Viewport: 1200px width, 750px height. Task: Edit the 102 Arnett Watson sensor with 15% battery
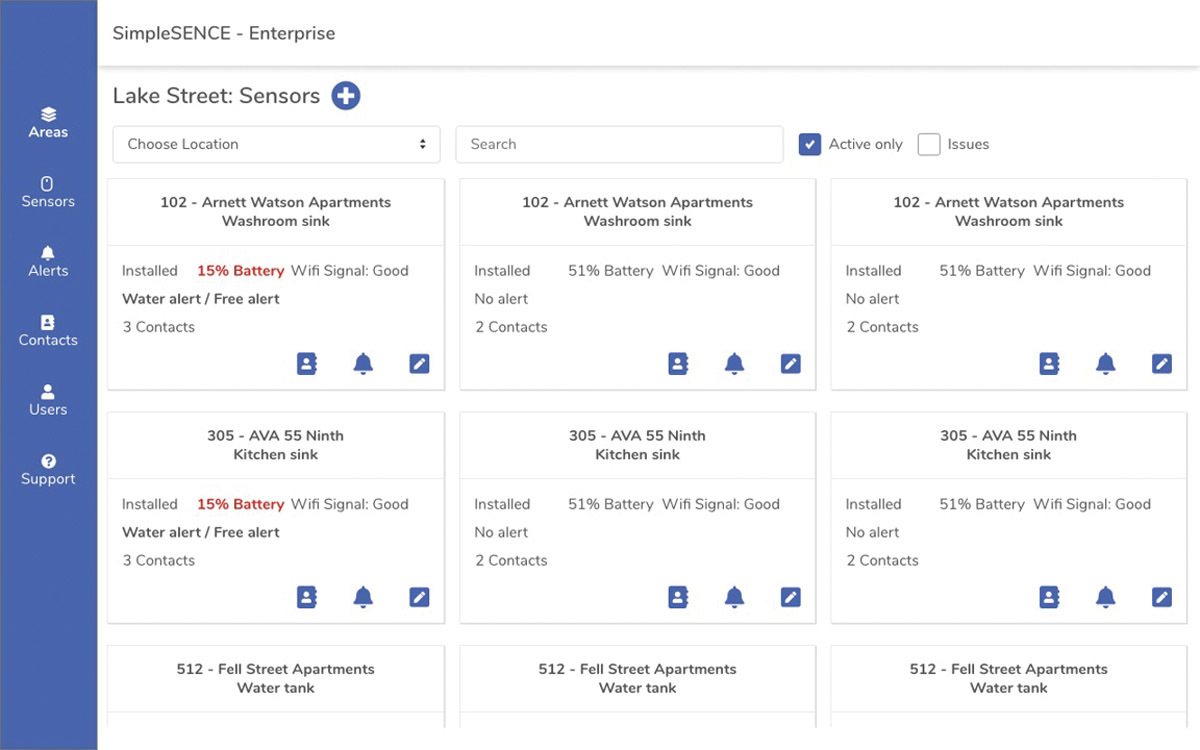pyautogui.click(x=419, y=364)
